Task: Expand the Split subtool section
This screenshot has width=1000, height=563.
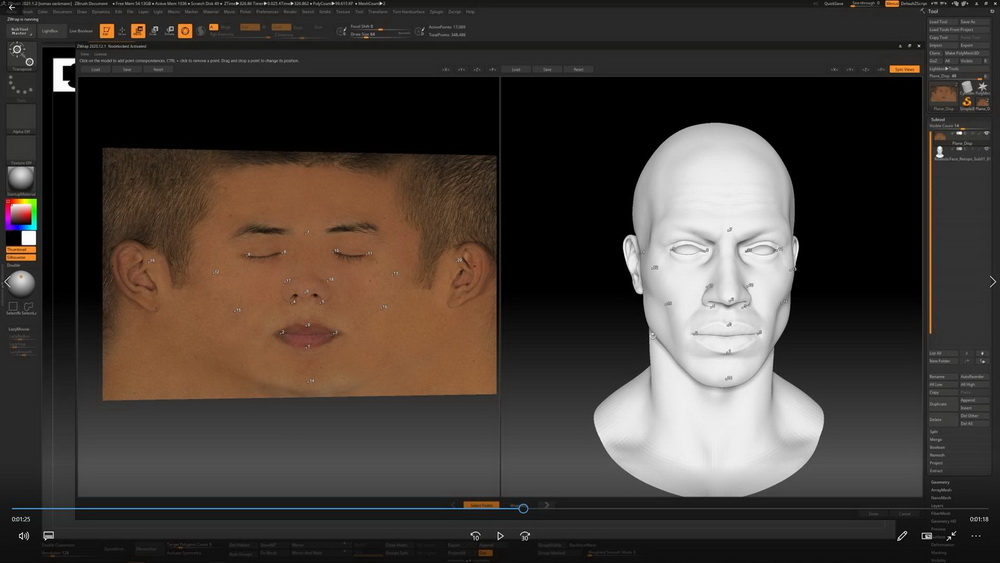Action: tap(934, 432)
